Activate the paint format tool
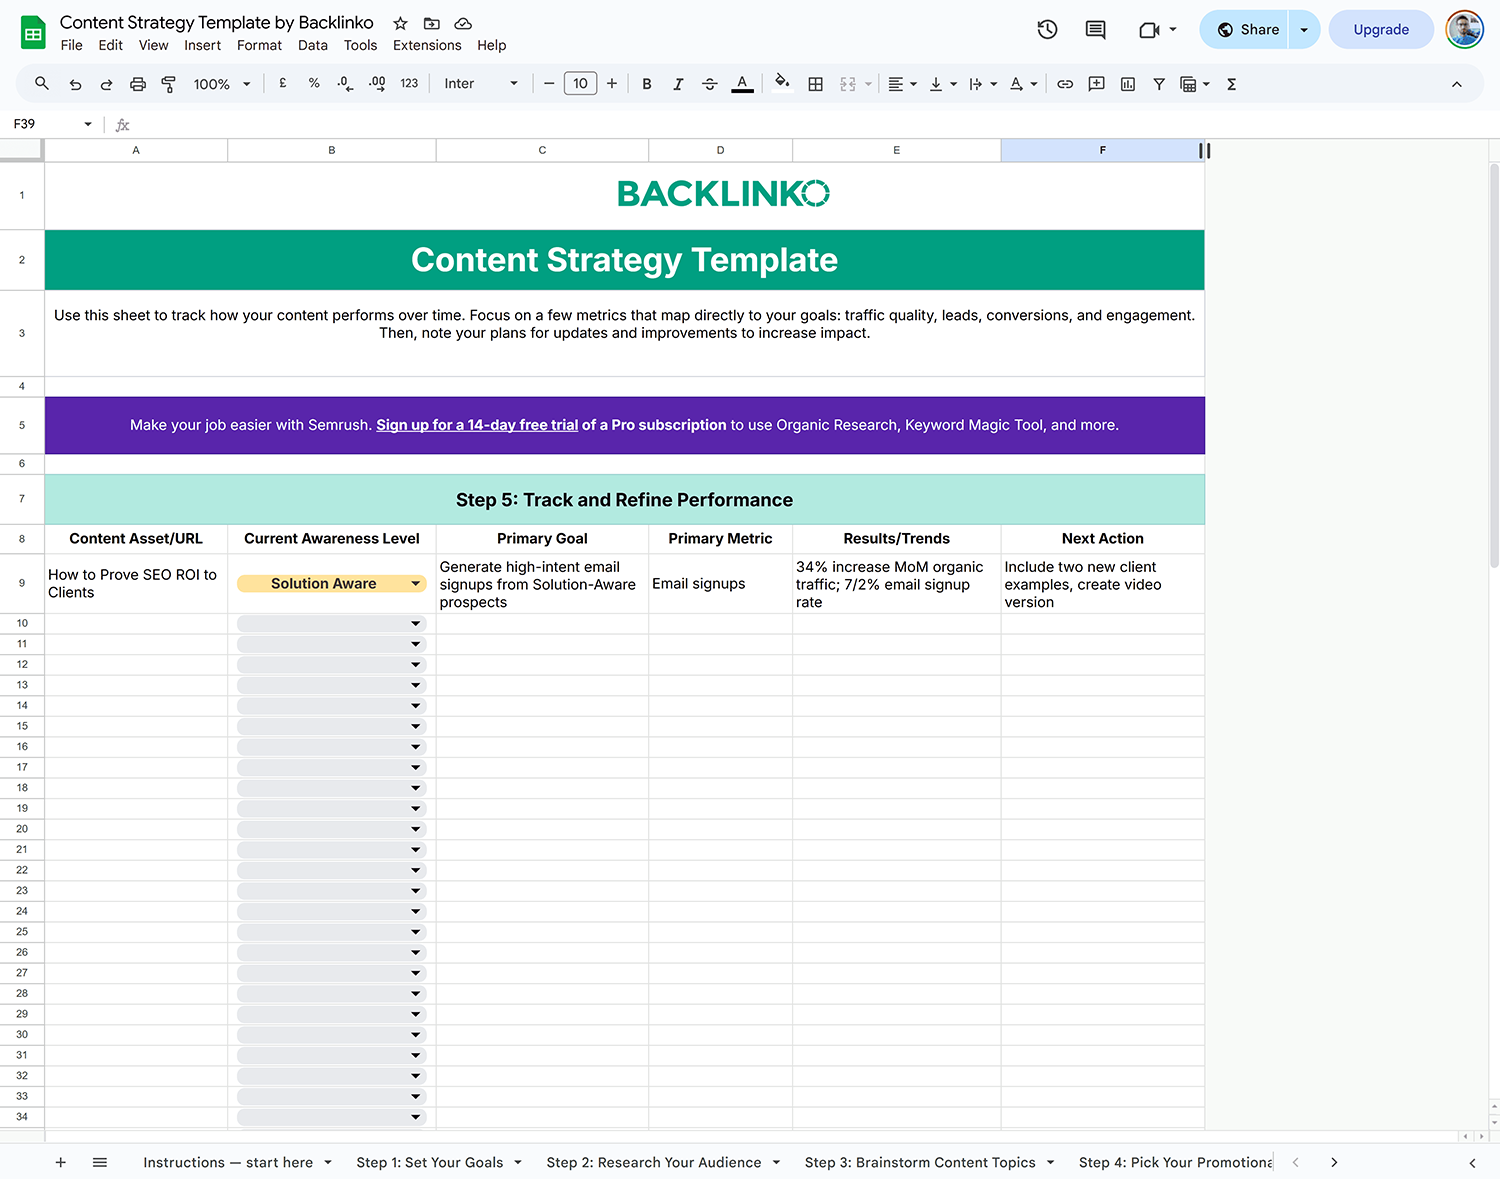This screenshot has width=1500, height=1179. coord(169,85)
